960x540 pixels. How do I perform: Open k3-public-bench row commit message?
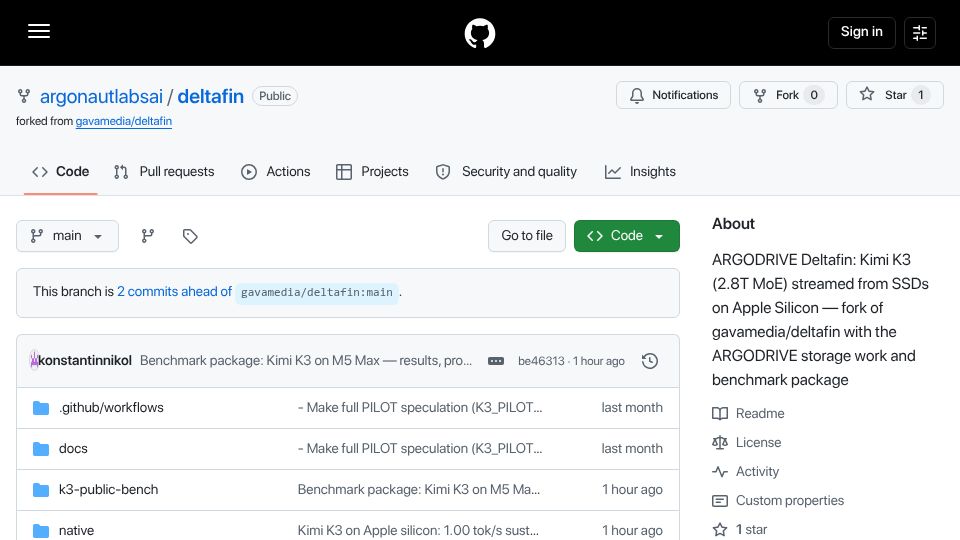click(x=419, y=490)
